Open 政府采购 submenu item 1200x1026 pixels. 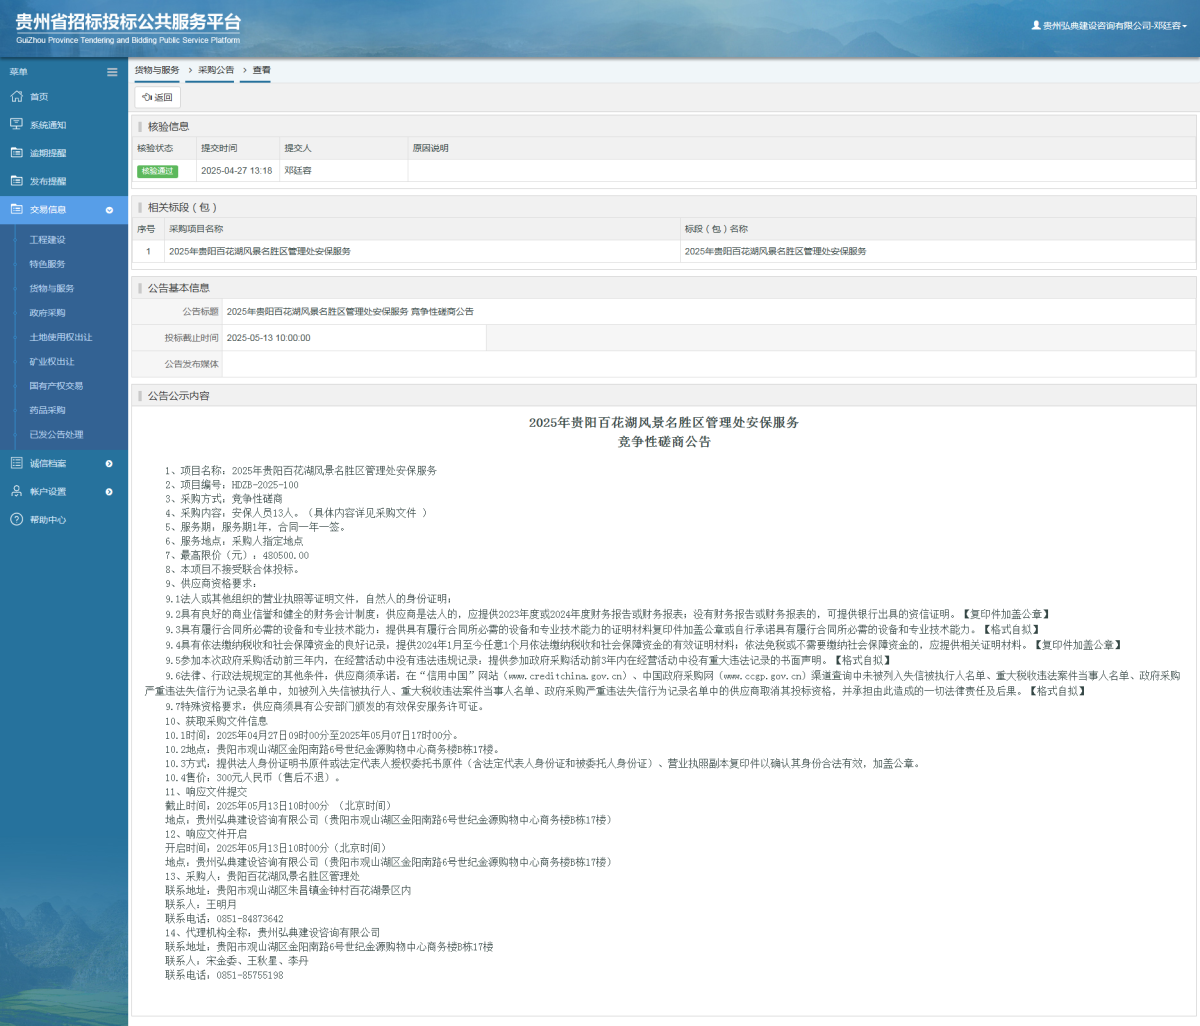[47, 313]
